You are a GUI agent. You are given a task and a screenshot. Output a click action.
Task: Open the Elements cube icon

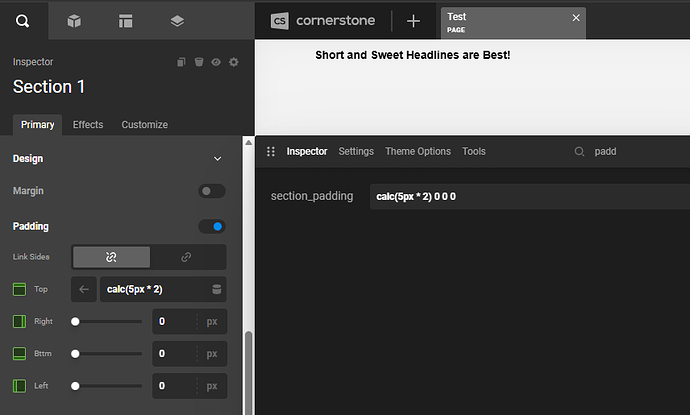pyautogui.click(x=74, y=21)
